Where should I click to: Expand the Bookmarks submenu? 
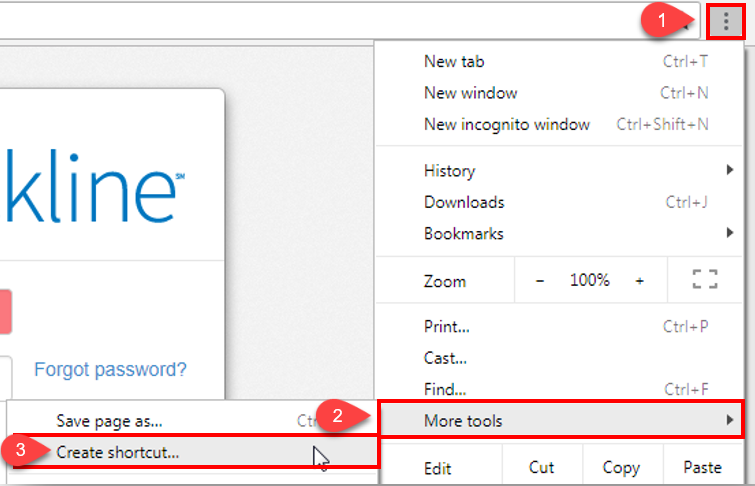coord(464,234)
